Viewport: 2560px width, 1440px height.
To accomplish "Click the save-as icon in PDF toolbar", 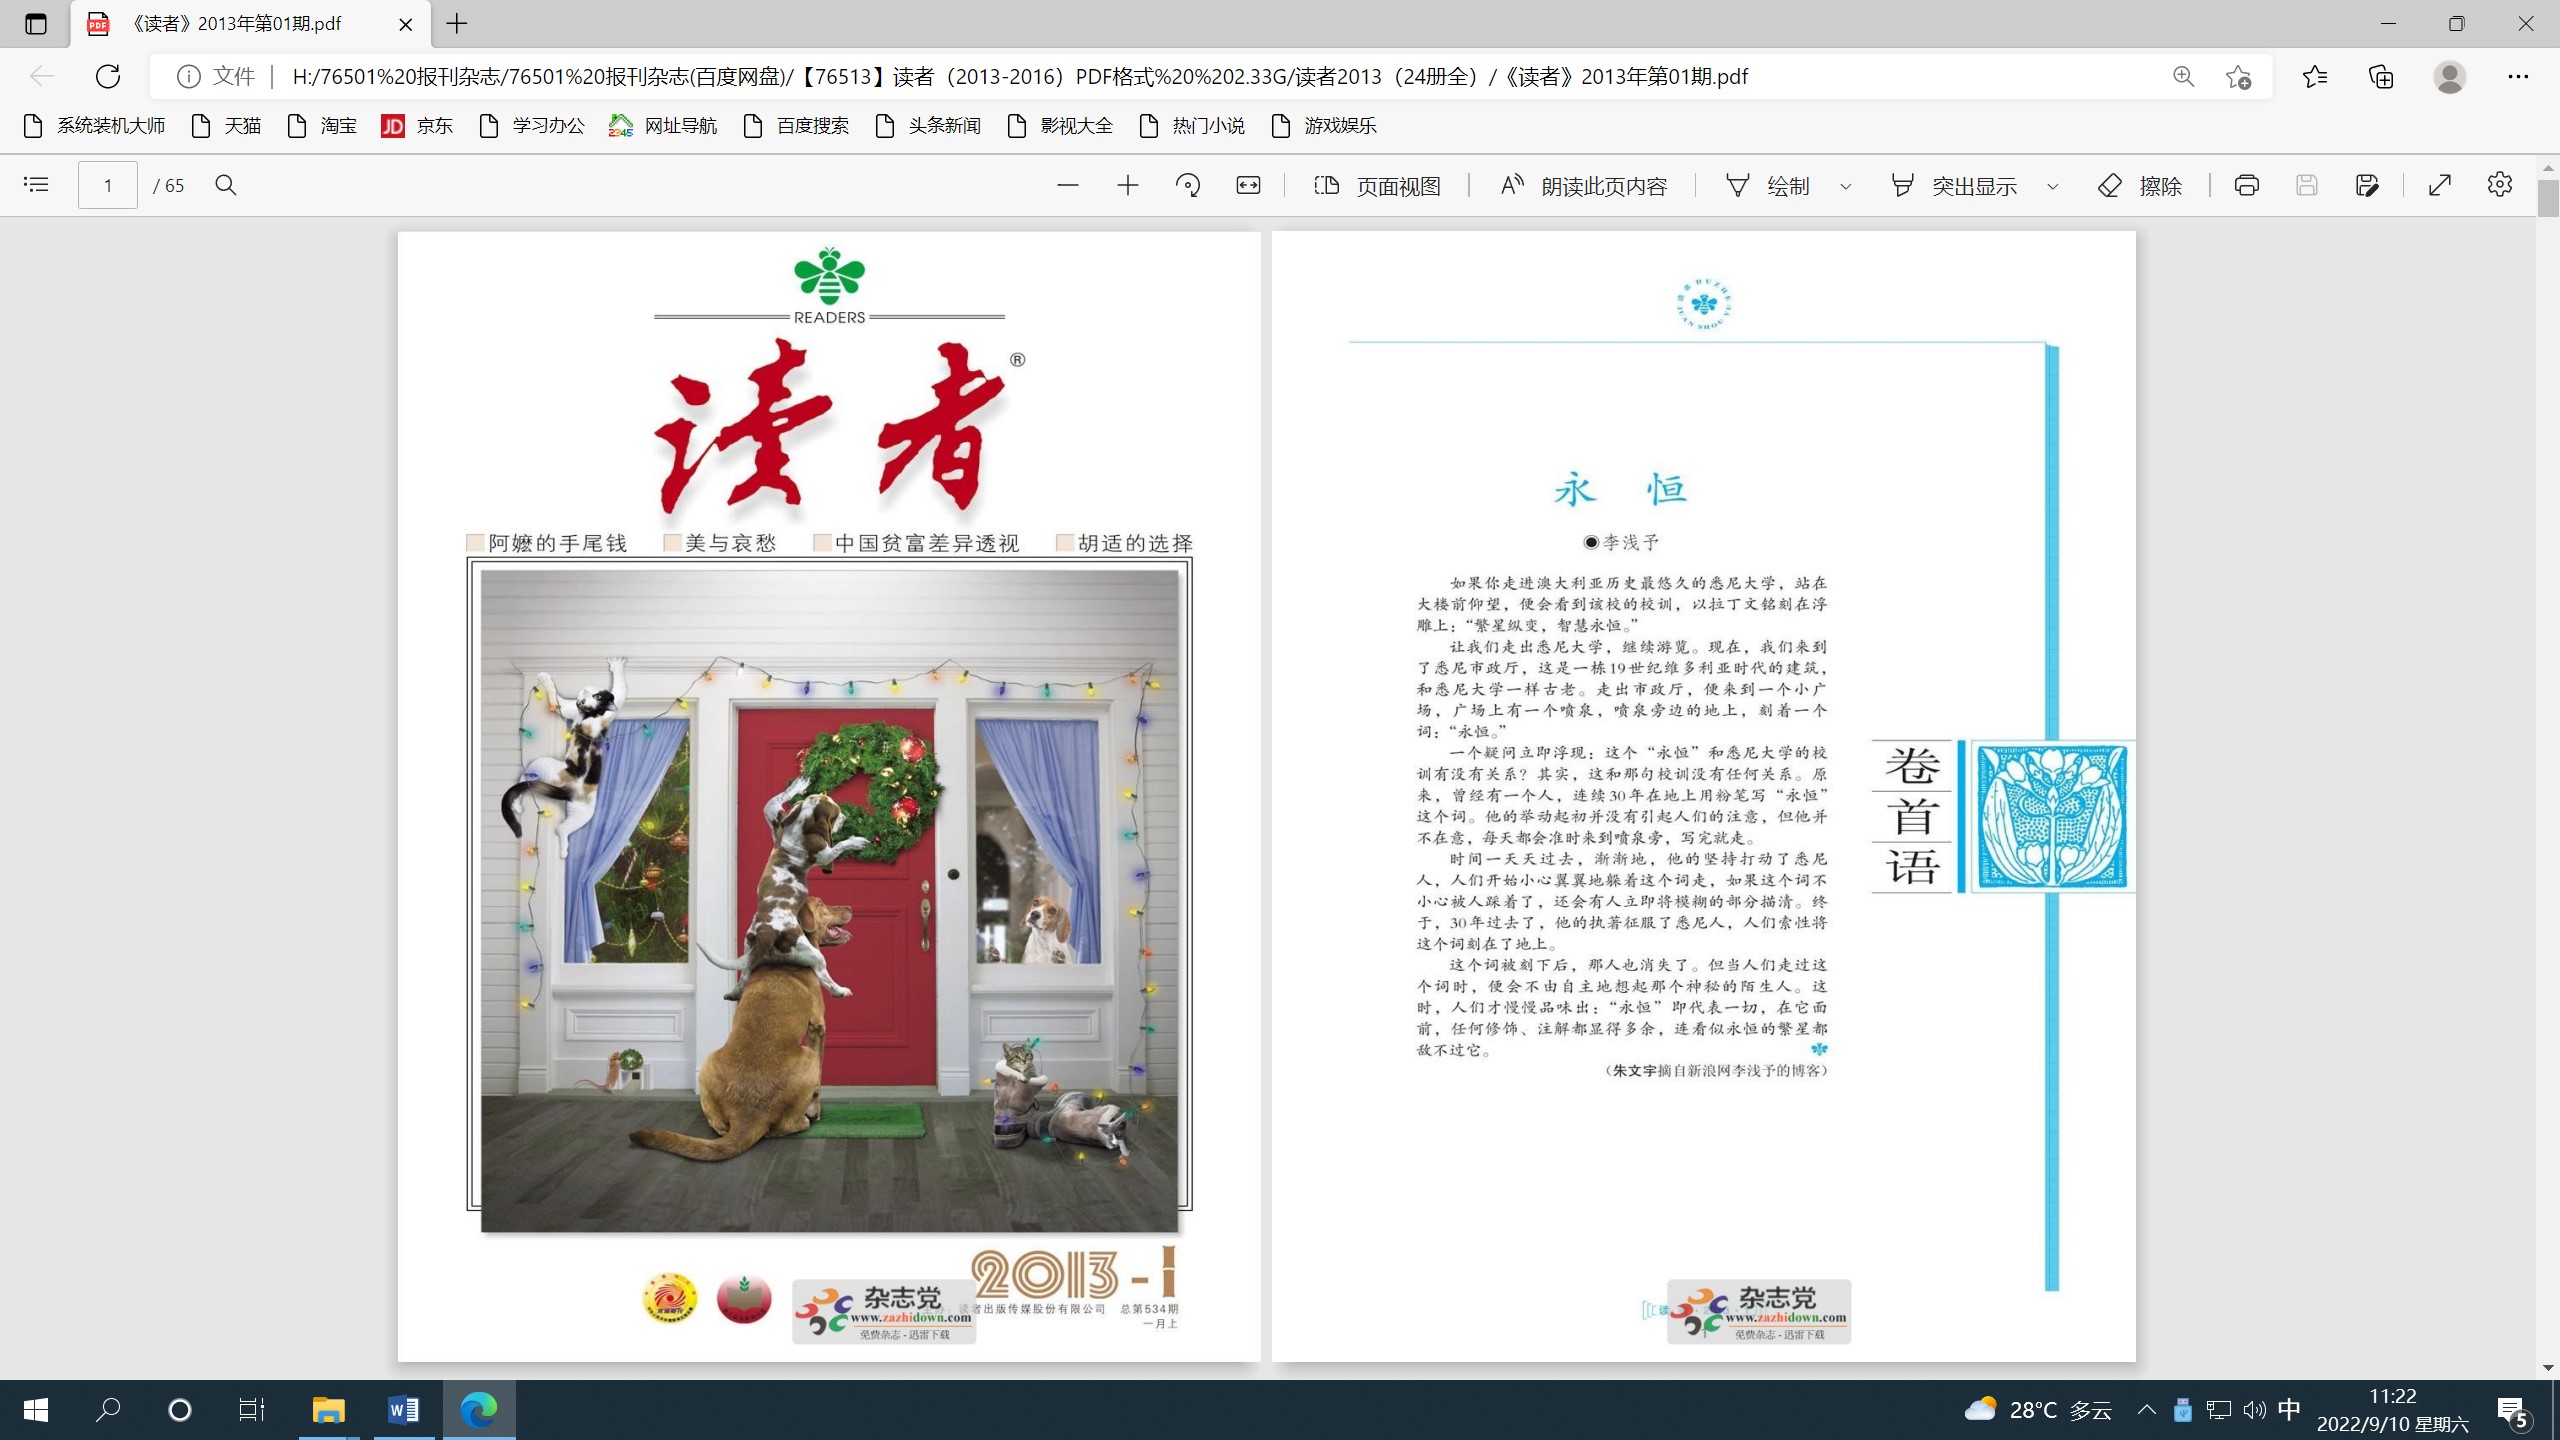I will [x=2367, y=185].
